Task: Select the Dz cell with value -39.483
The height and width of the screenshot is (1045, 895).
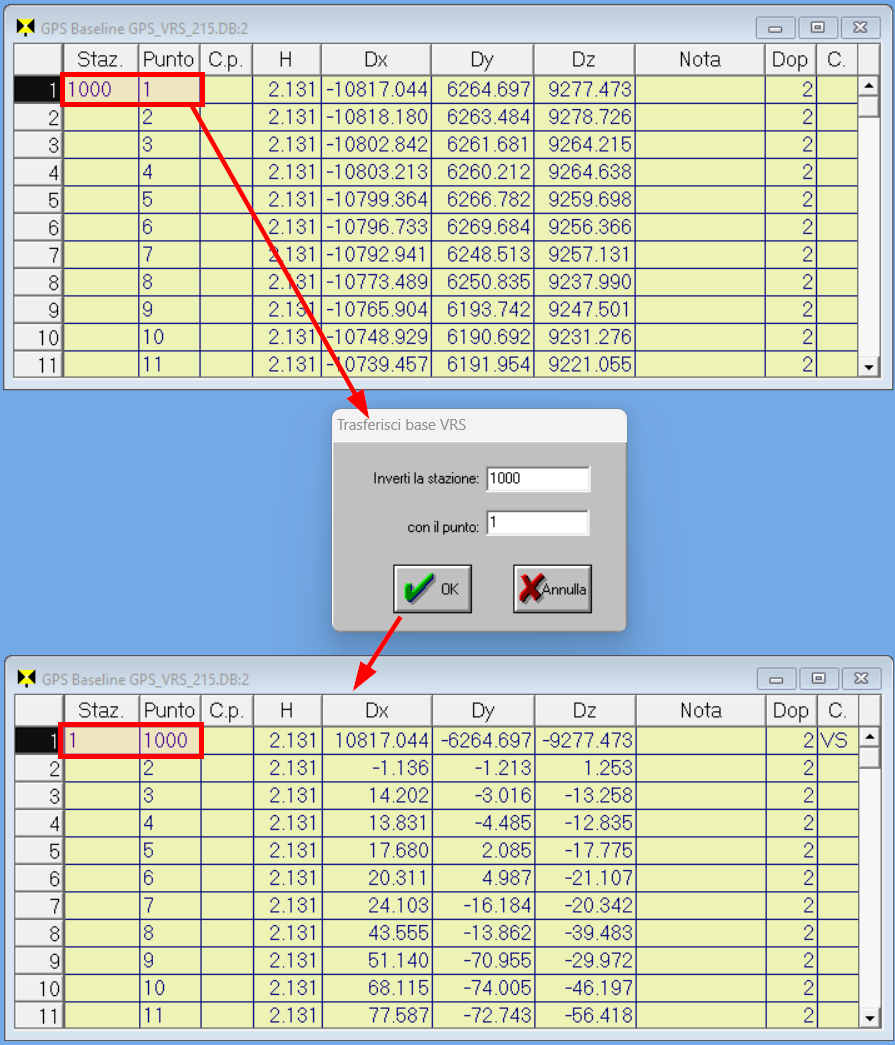Action: (584, 934)
